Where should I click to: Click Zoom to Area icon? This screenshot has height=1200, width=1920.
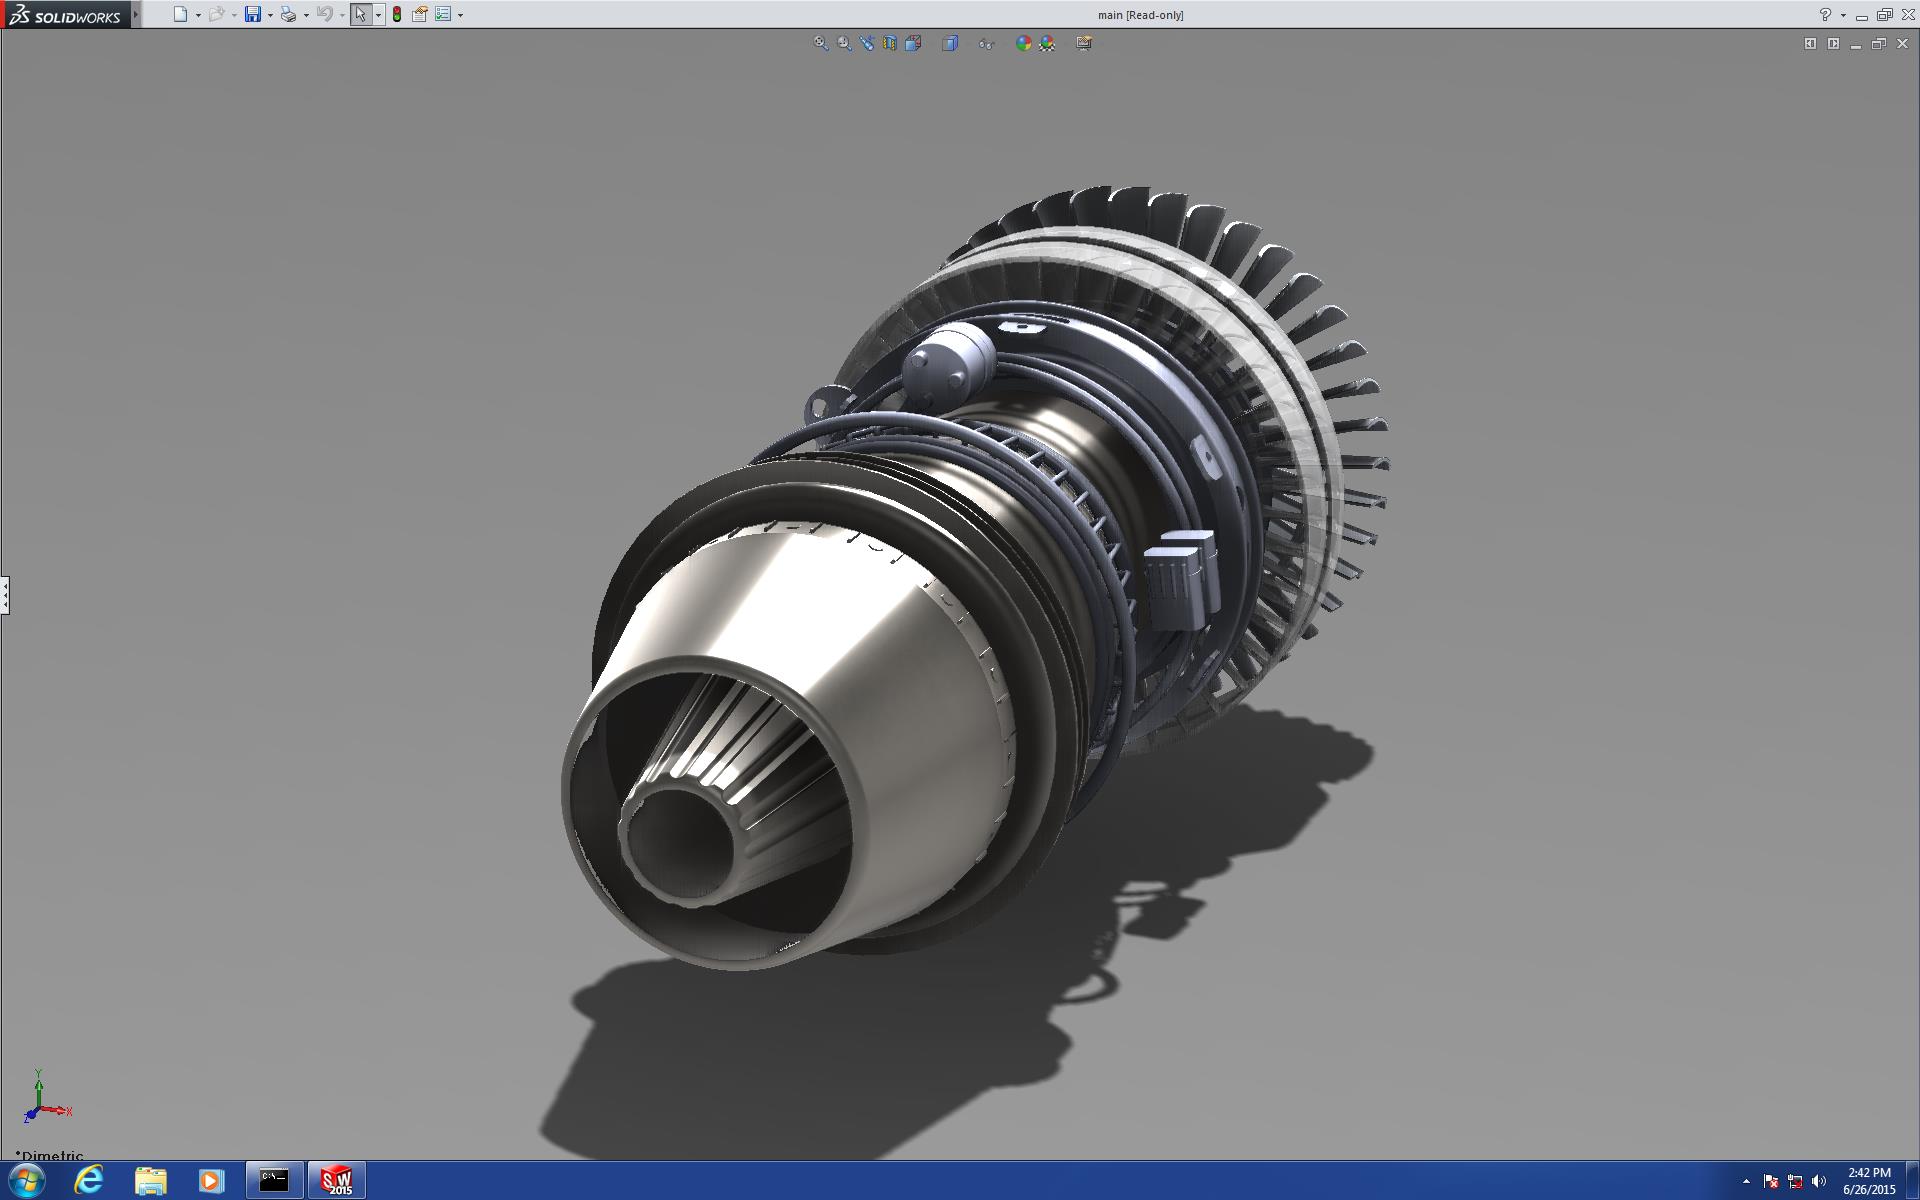coord(844,43)
